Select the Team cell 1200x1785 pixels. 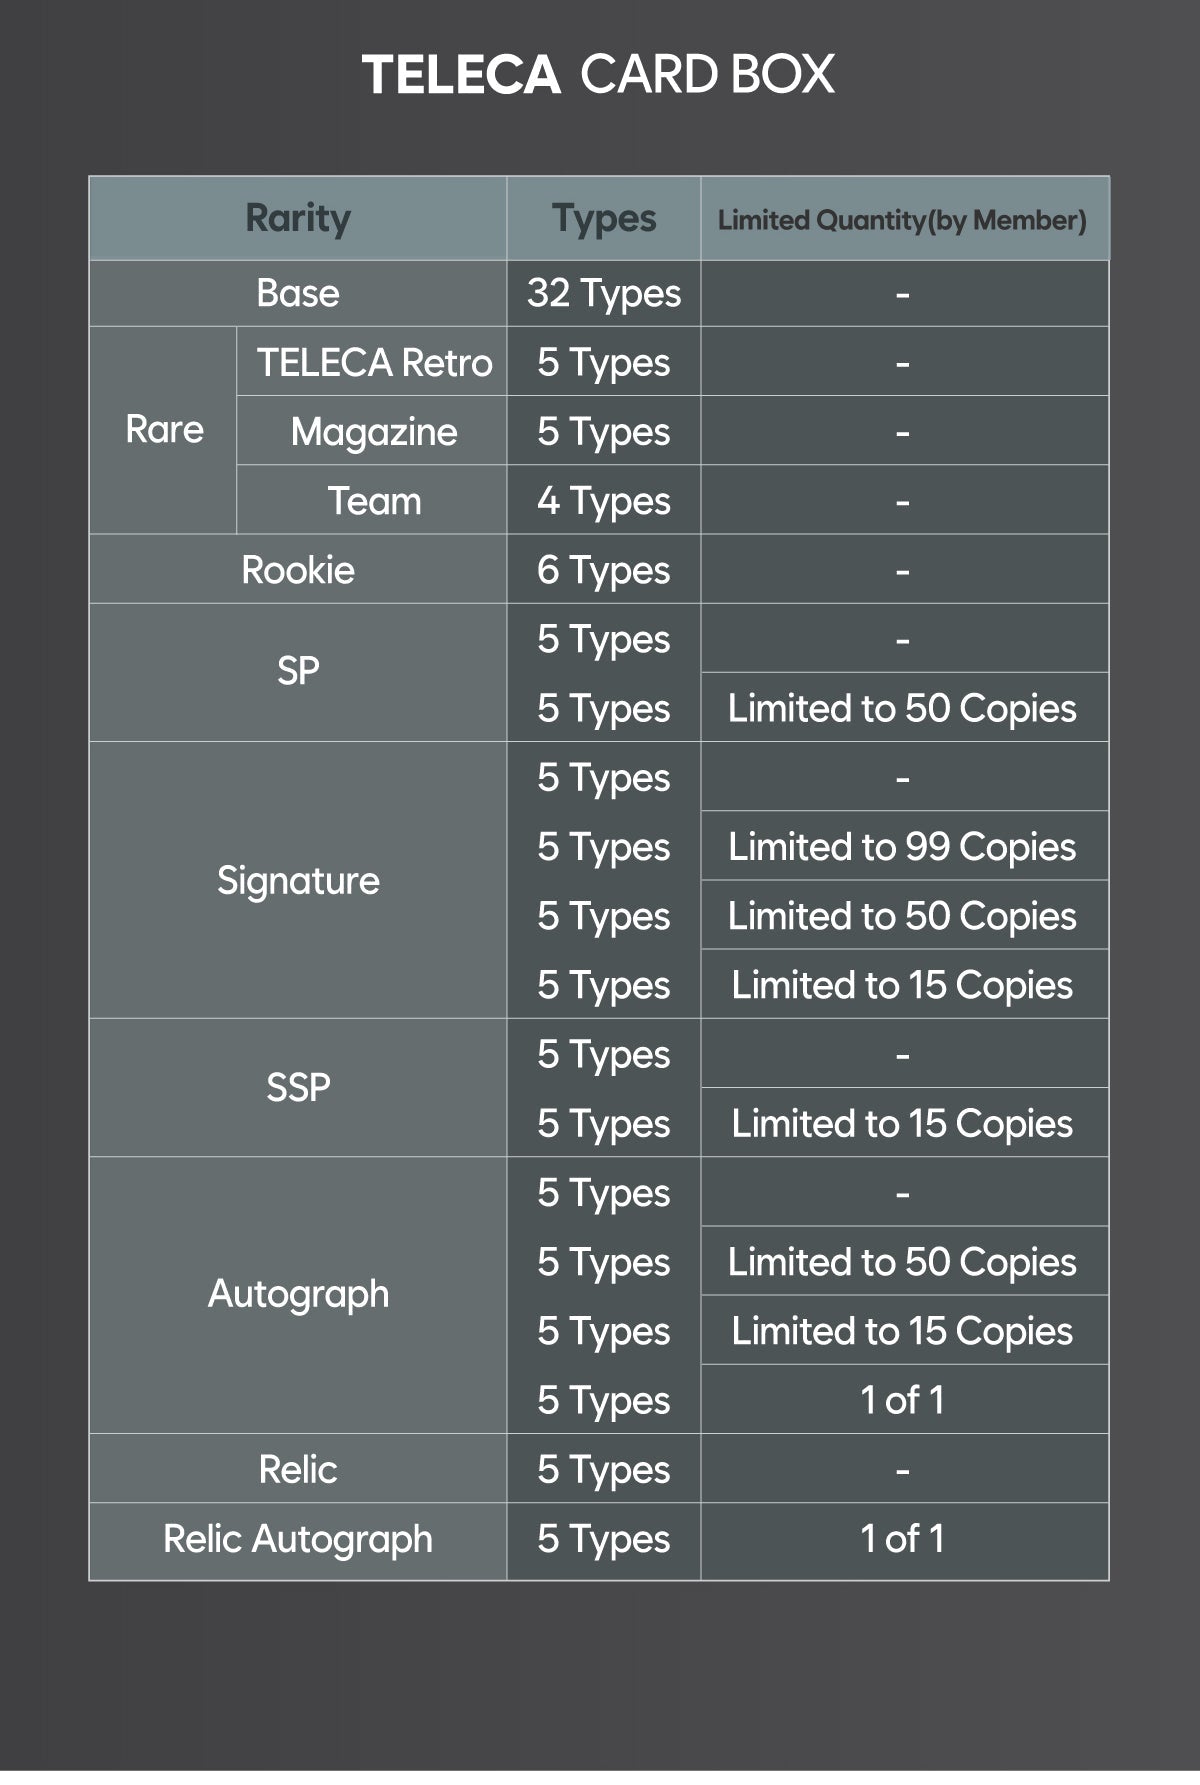click(373, 500)
